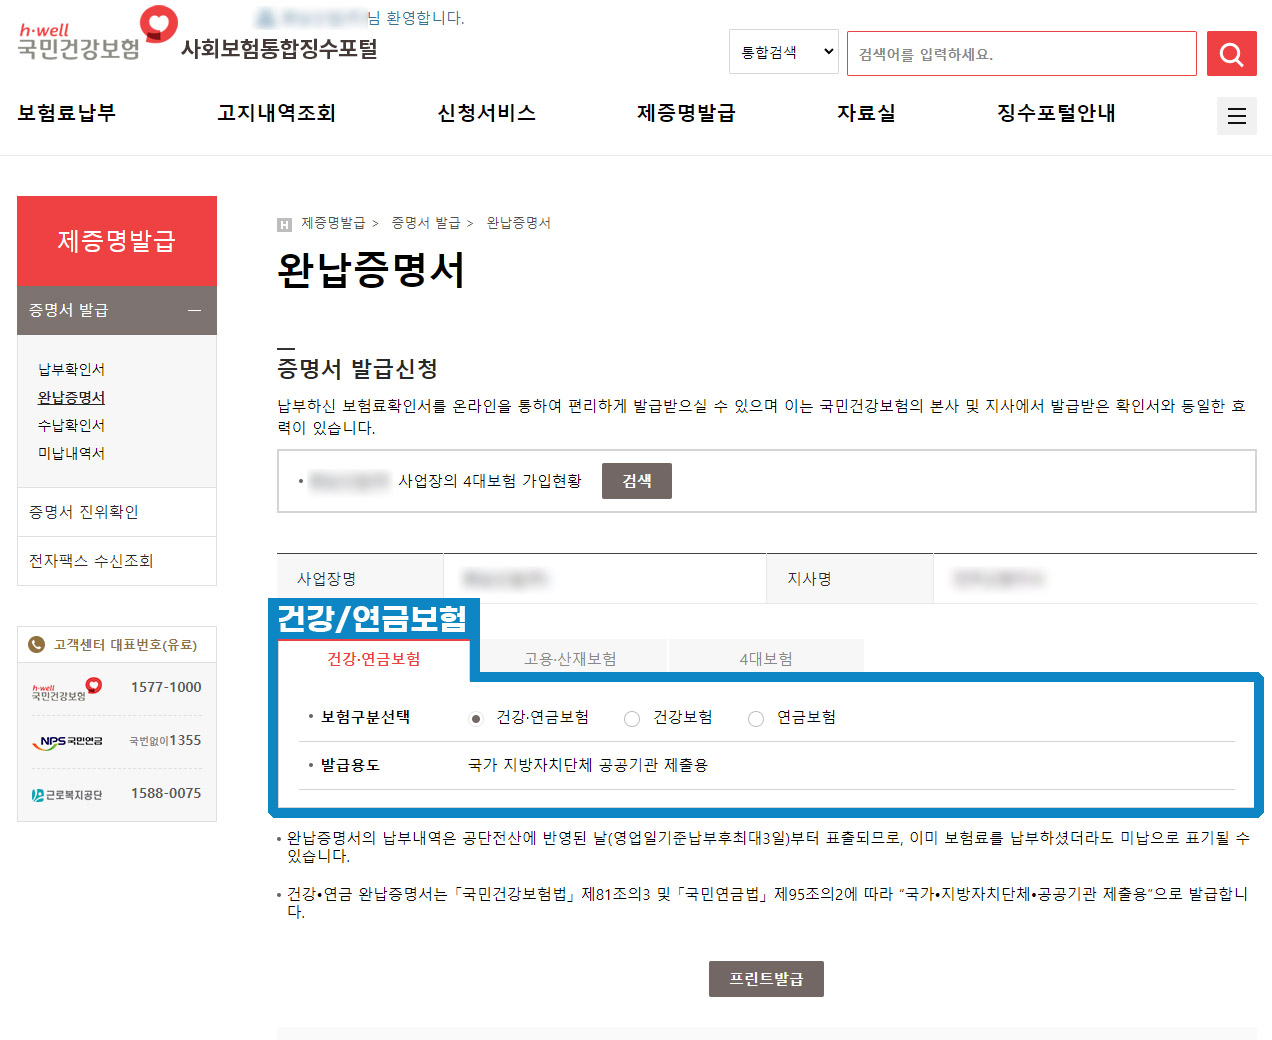Click the home icon in the breadcrumb
The image size is (1272, 1040).
[284, 224]
